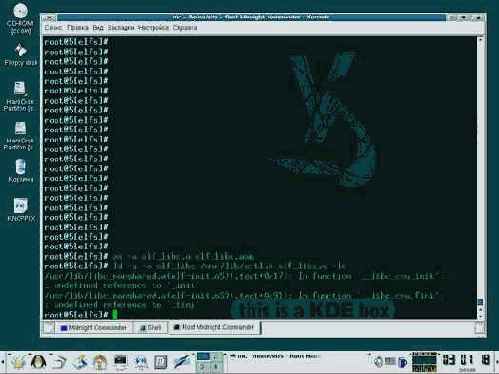This screenshot has height=374, width=499.
Task: Click the Konsole taskbar entry
Action: pyautogui.click(x=275, y=357)
